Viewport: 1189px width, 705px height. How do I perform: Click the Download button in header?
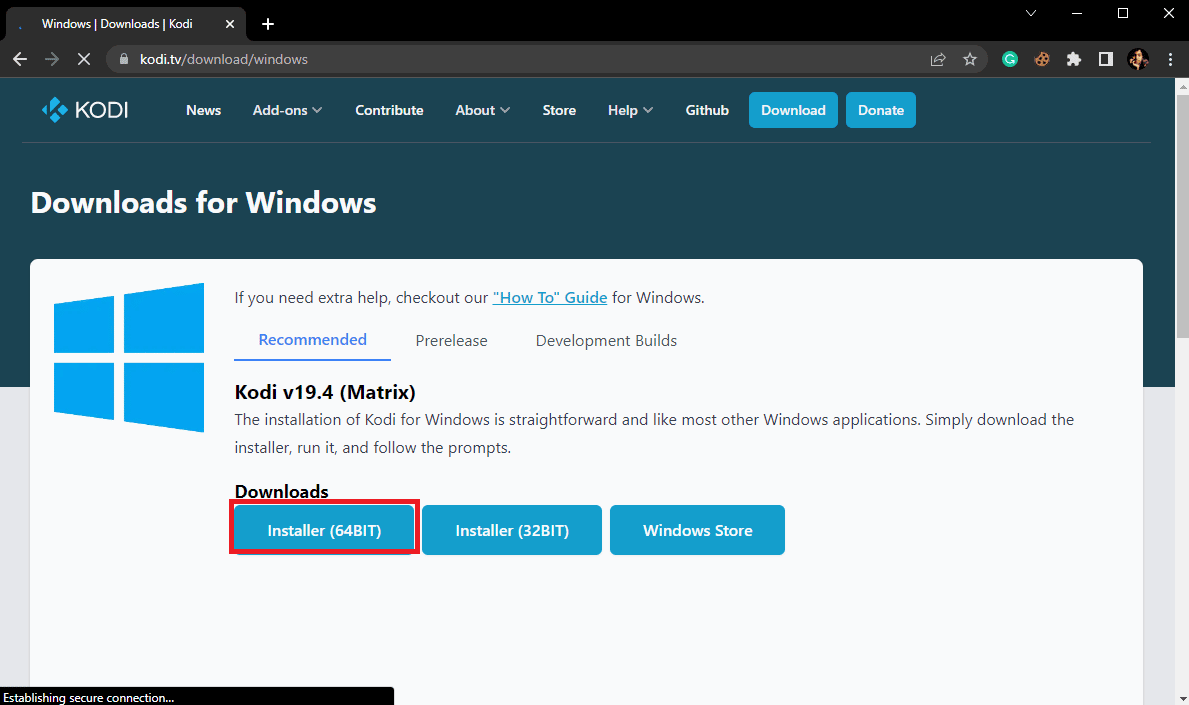793,110
